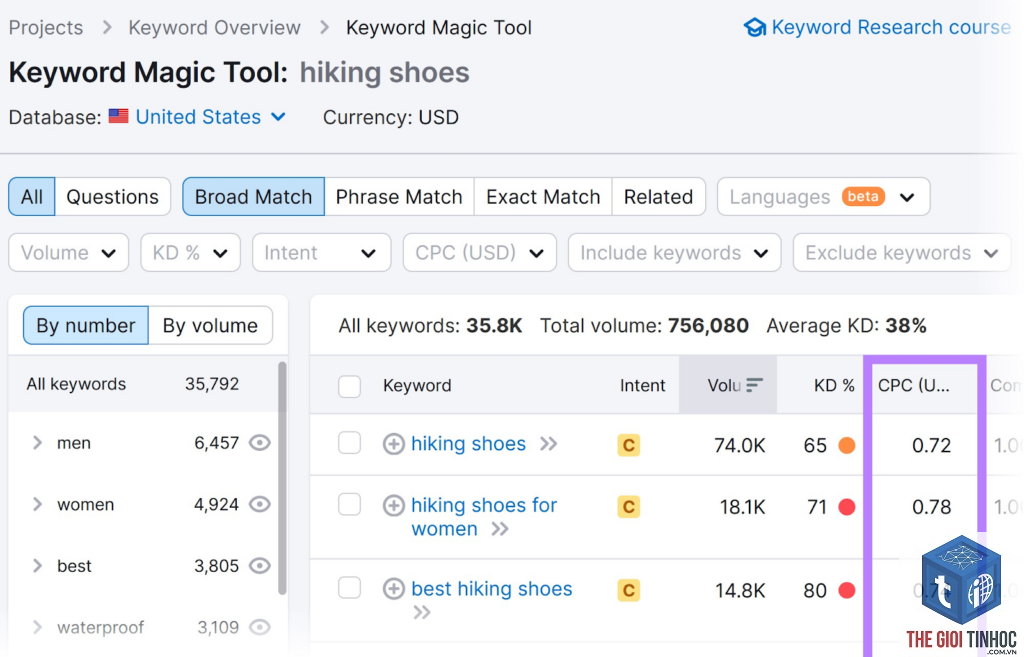1024x657 pixels.
Task: Tick the select-all keywords header checkbox
Action: (x=349, y=386)
